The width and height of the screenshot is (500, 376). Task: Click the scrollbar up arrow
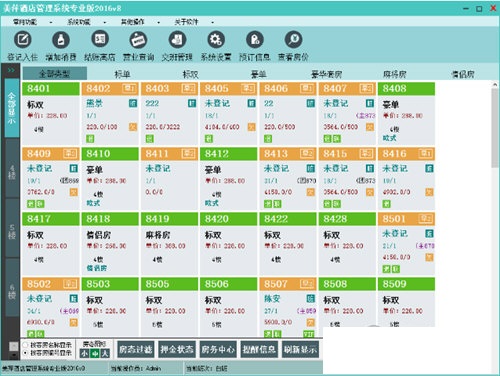(x=495, y=85)
